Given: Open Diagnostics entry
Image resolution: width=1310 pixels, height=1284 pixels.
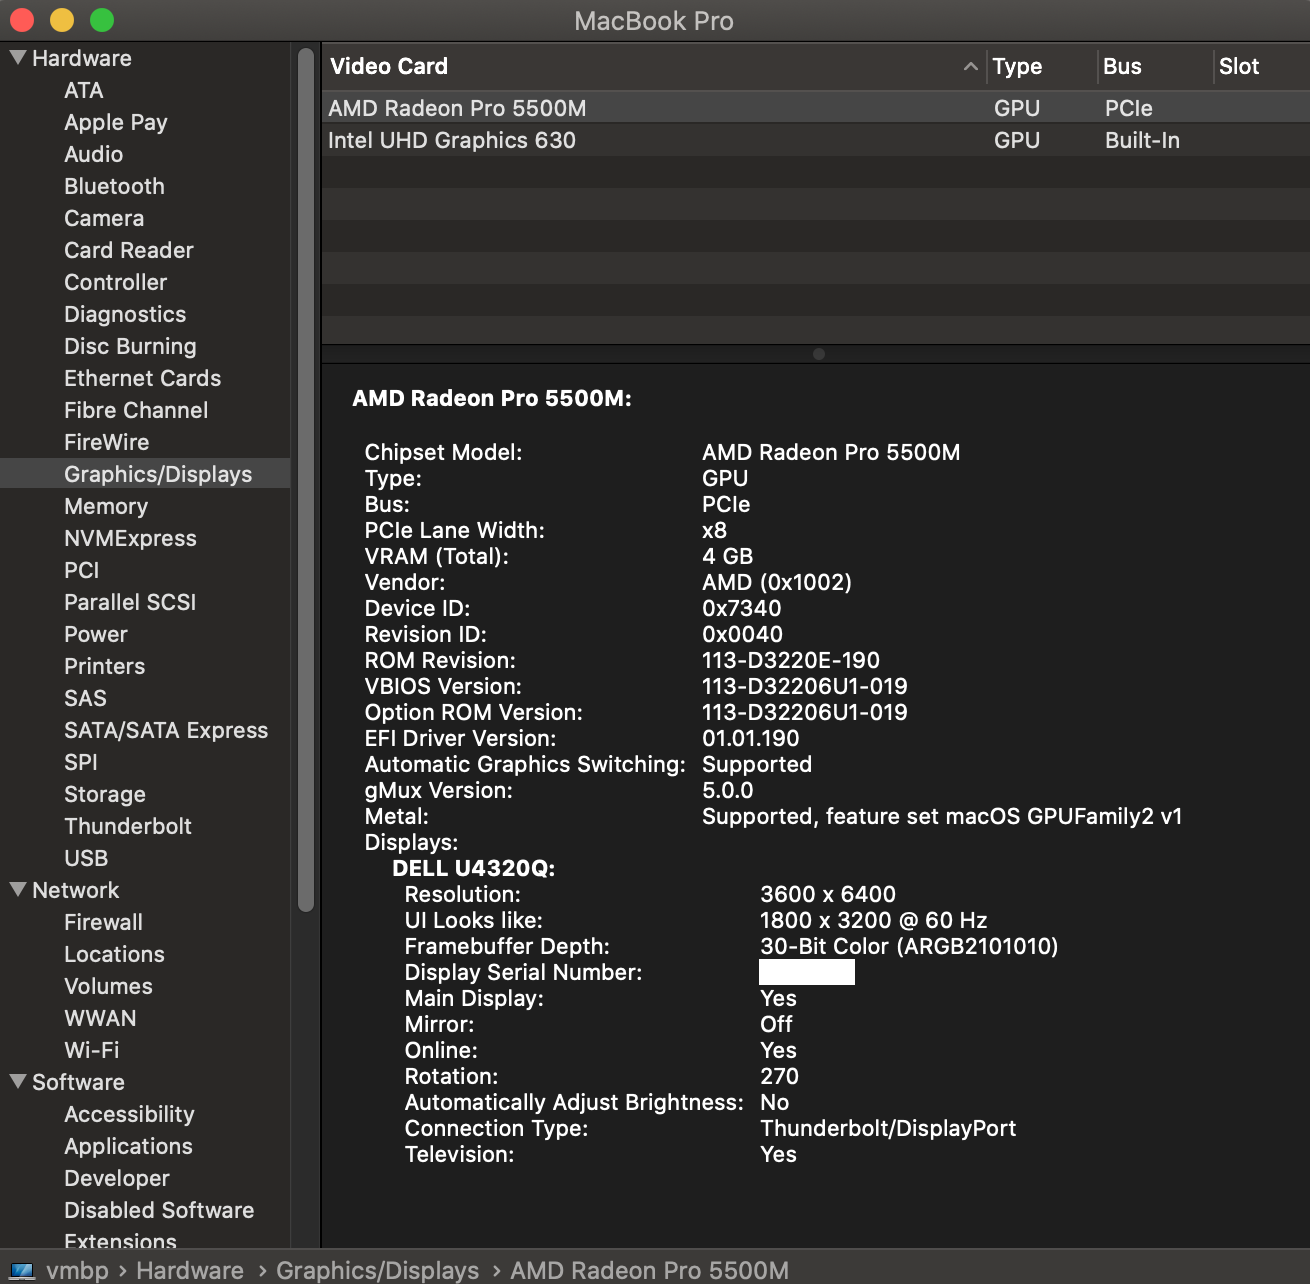Looking at the screenshot, I should 125,314.
